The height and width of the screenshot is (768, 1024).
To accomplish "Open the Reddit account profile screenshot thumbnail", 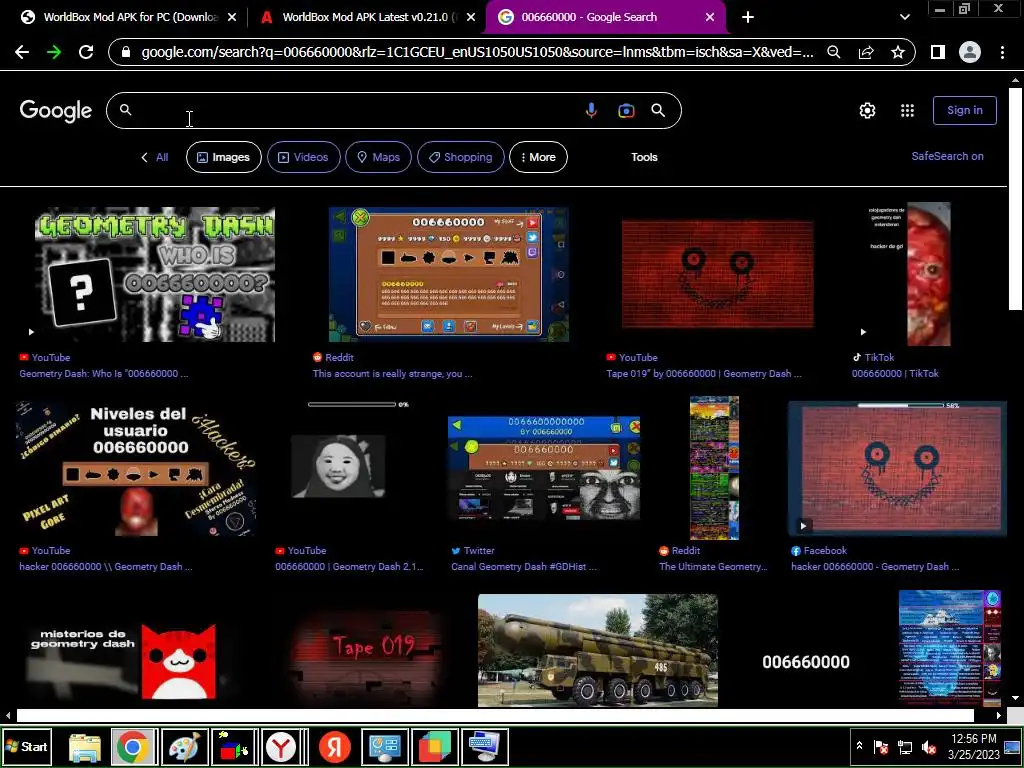I will [449, 275].
